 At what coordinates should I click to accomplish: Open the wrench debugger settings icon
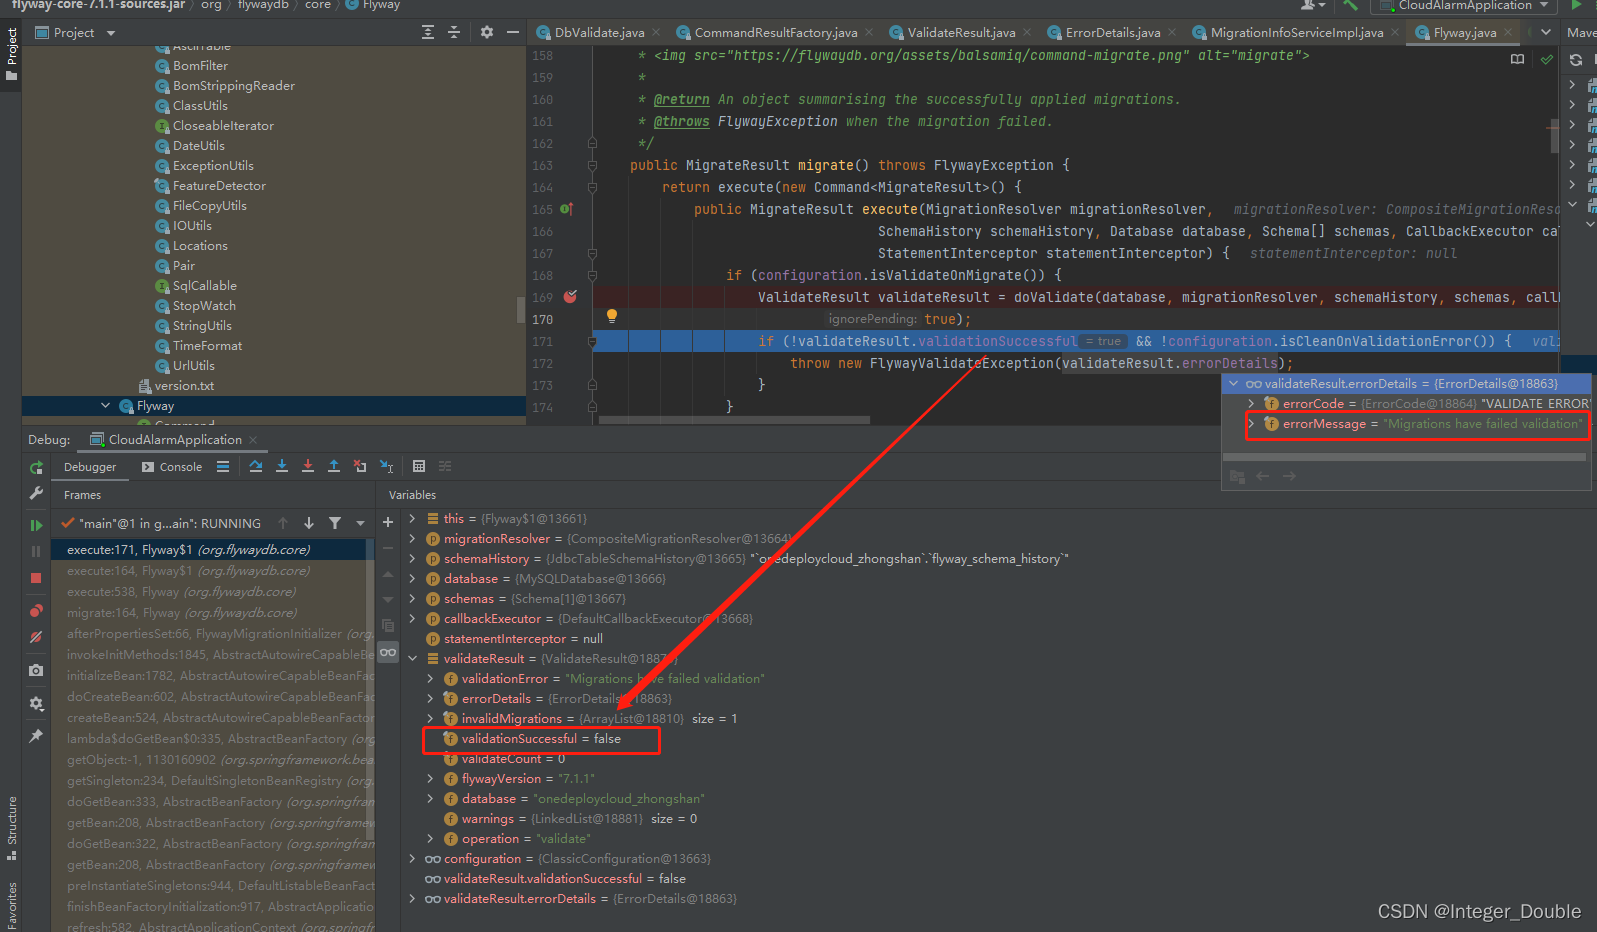[x=36, y=493]
